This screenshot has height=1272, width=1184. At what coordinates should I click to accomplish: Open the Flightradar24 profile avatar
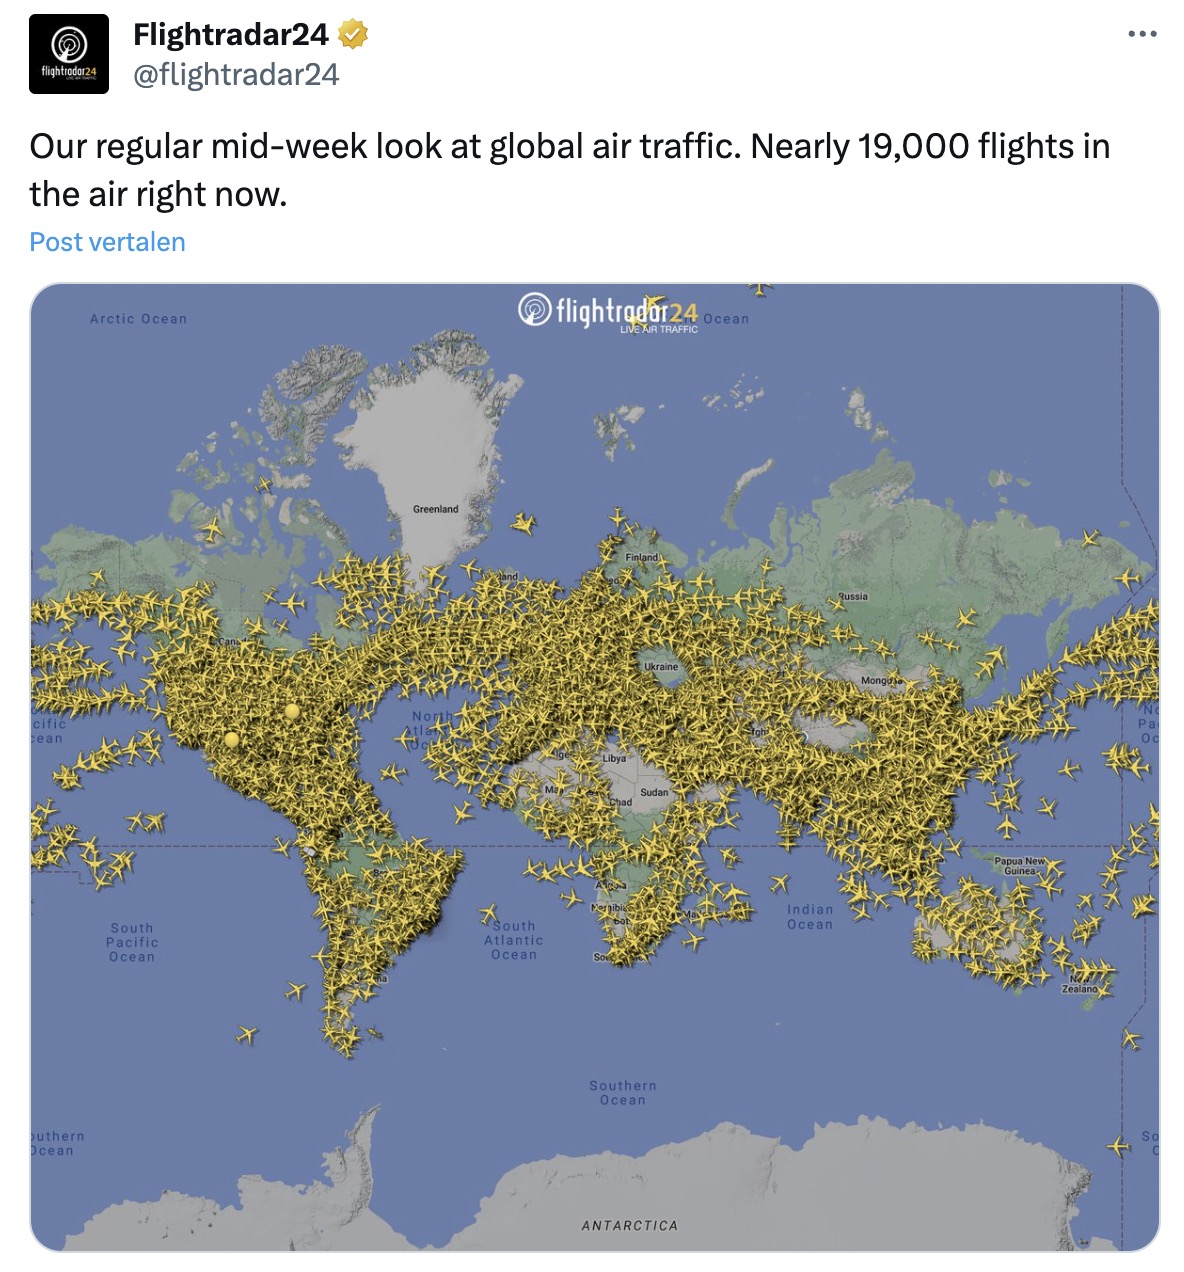coord(69,54)
